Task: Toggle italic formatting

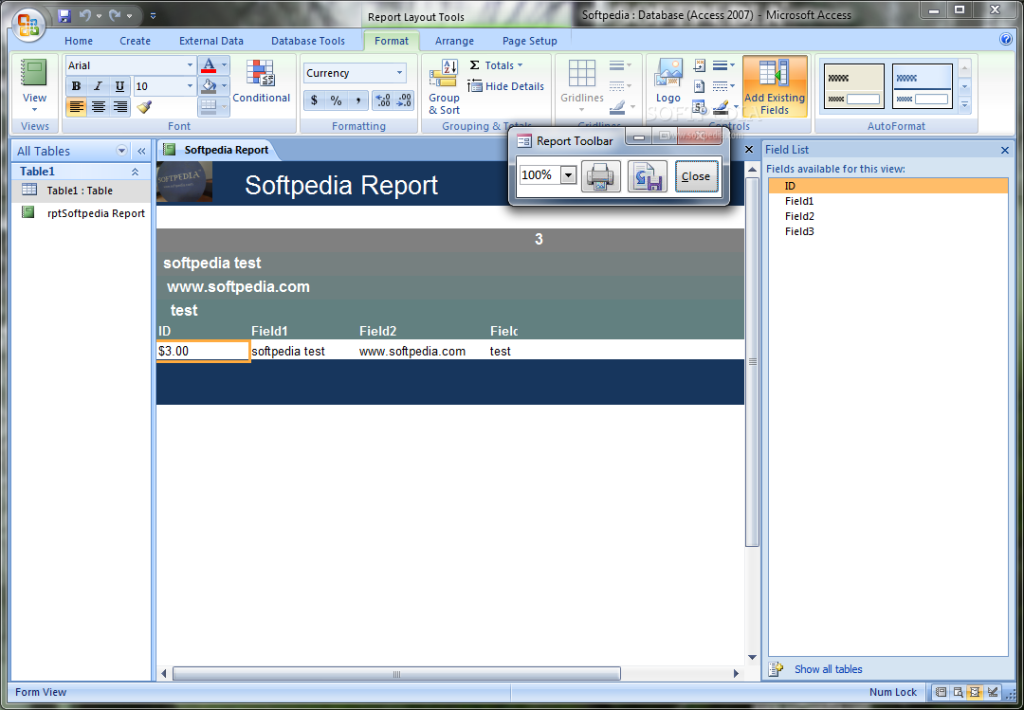Action: coord(97,85)
